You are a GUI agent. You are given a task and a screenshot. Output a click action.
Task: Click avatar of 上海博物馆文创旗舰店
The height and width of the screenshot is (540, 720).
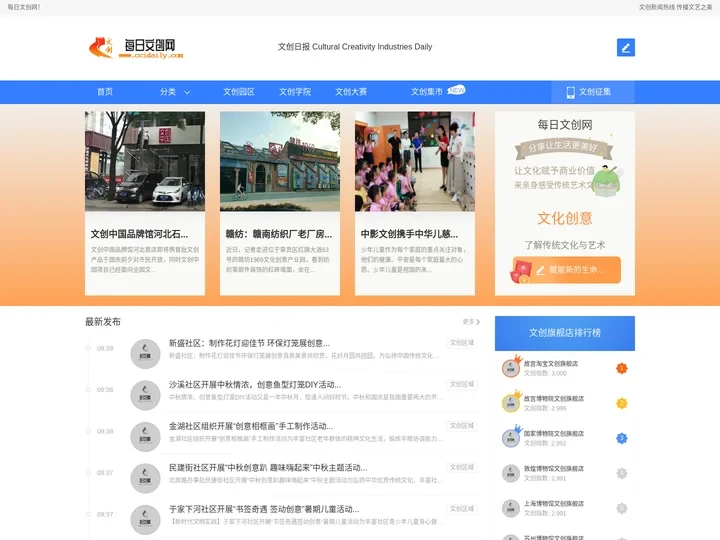tap(511, 508)
